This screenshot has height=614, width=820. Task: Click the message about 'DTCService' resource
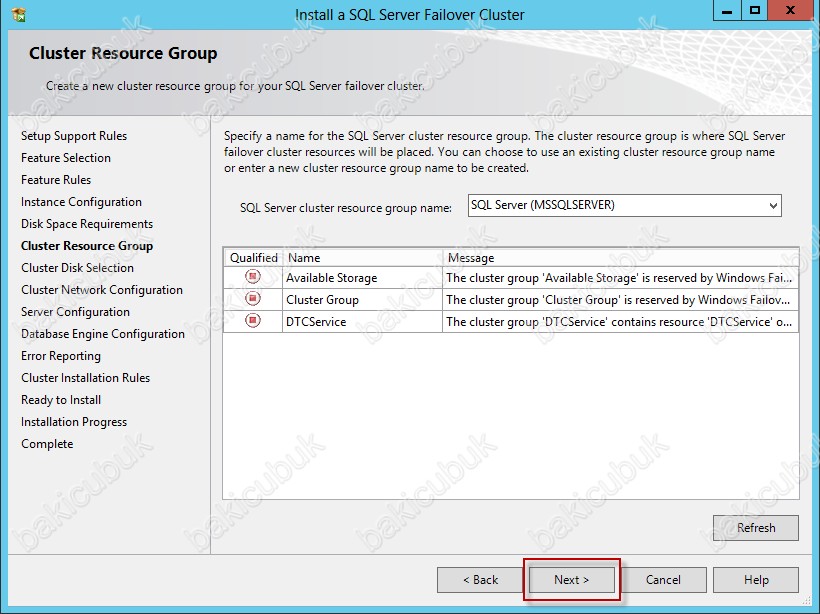click(620, 322)
